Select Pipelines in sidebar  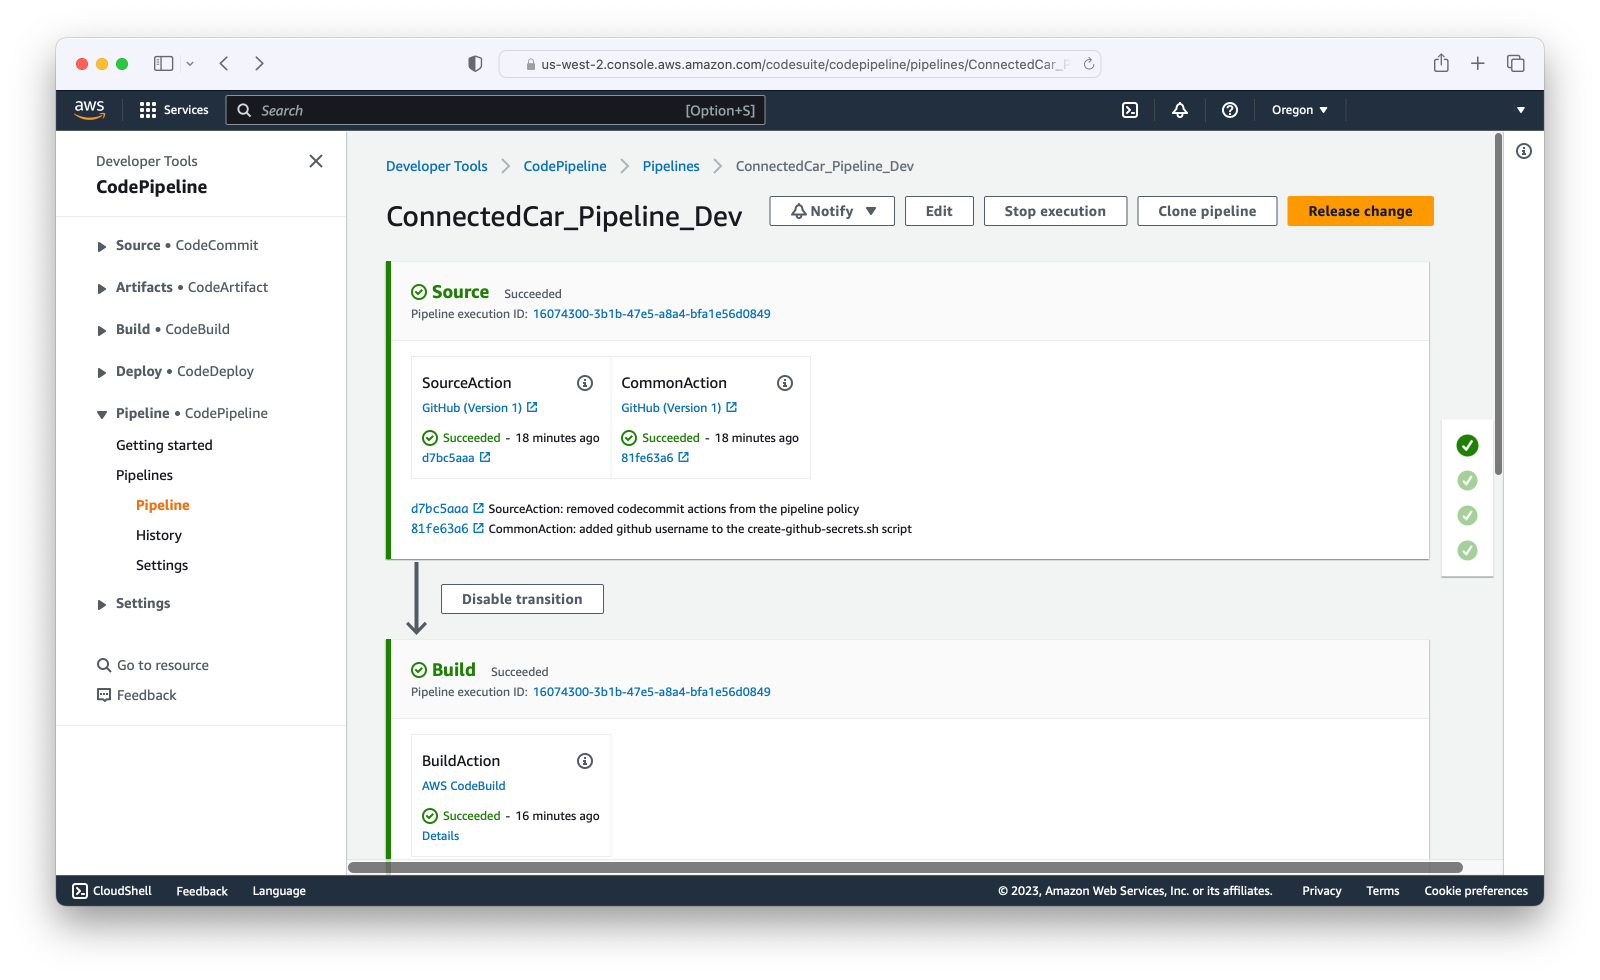(144, 475)
